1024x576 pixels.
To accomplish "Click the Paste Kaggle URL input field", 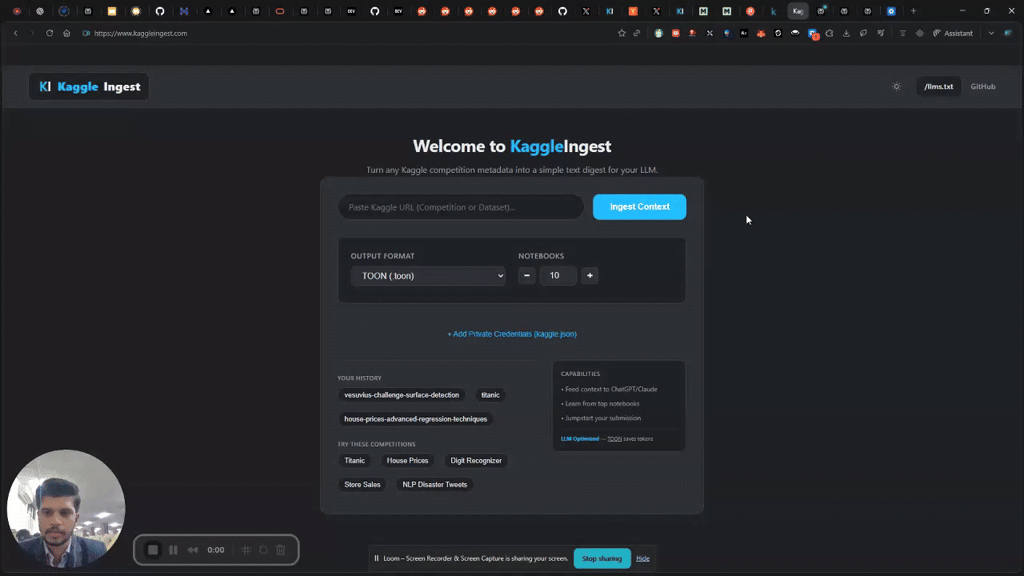I will tap(461, 207).
